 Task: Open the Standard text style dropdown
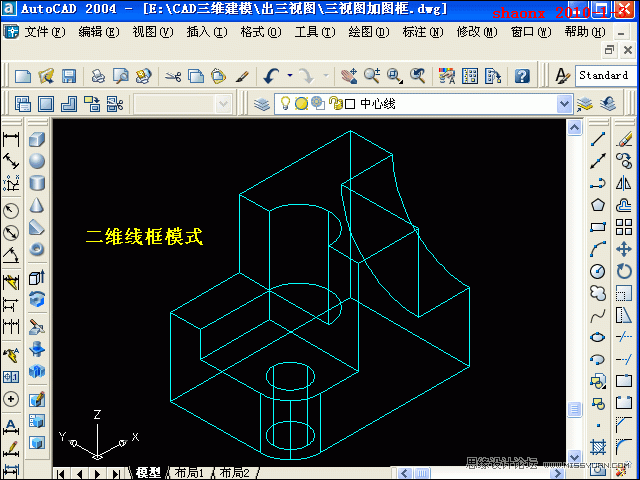[603, 76]
